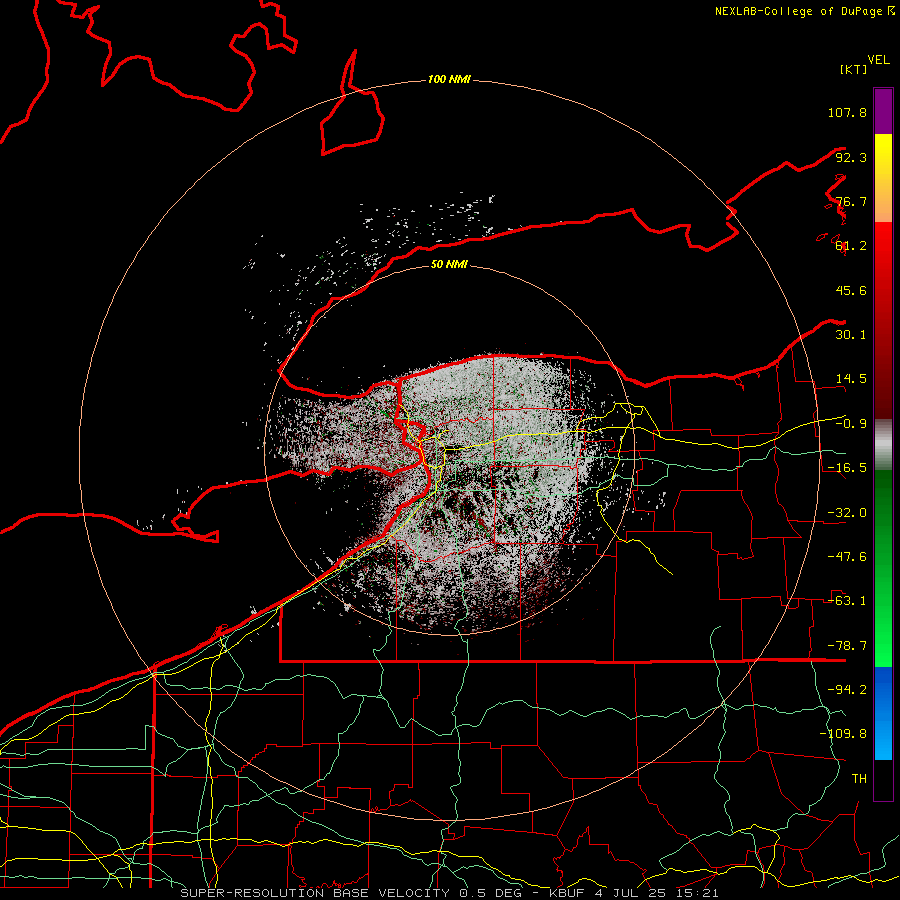Click the 76.7 velocity scale value

coord(851,201)
